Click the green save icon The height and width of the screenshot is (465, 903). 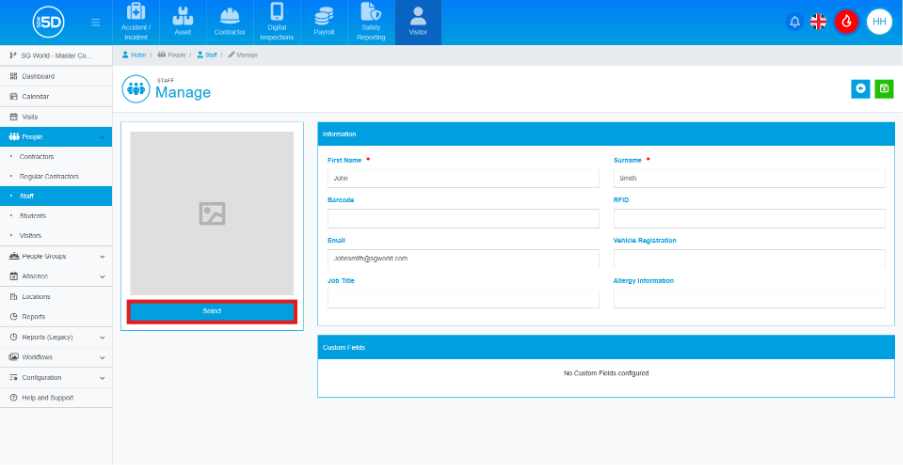point(884,89)
